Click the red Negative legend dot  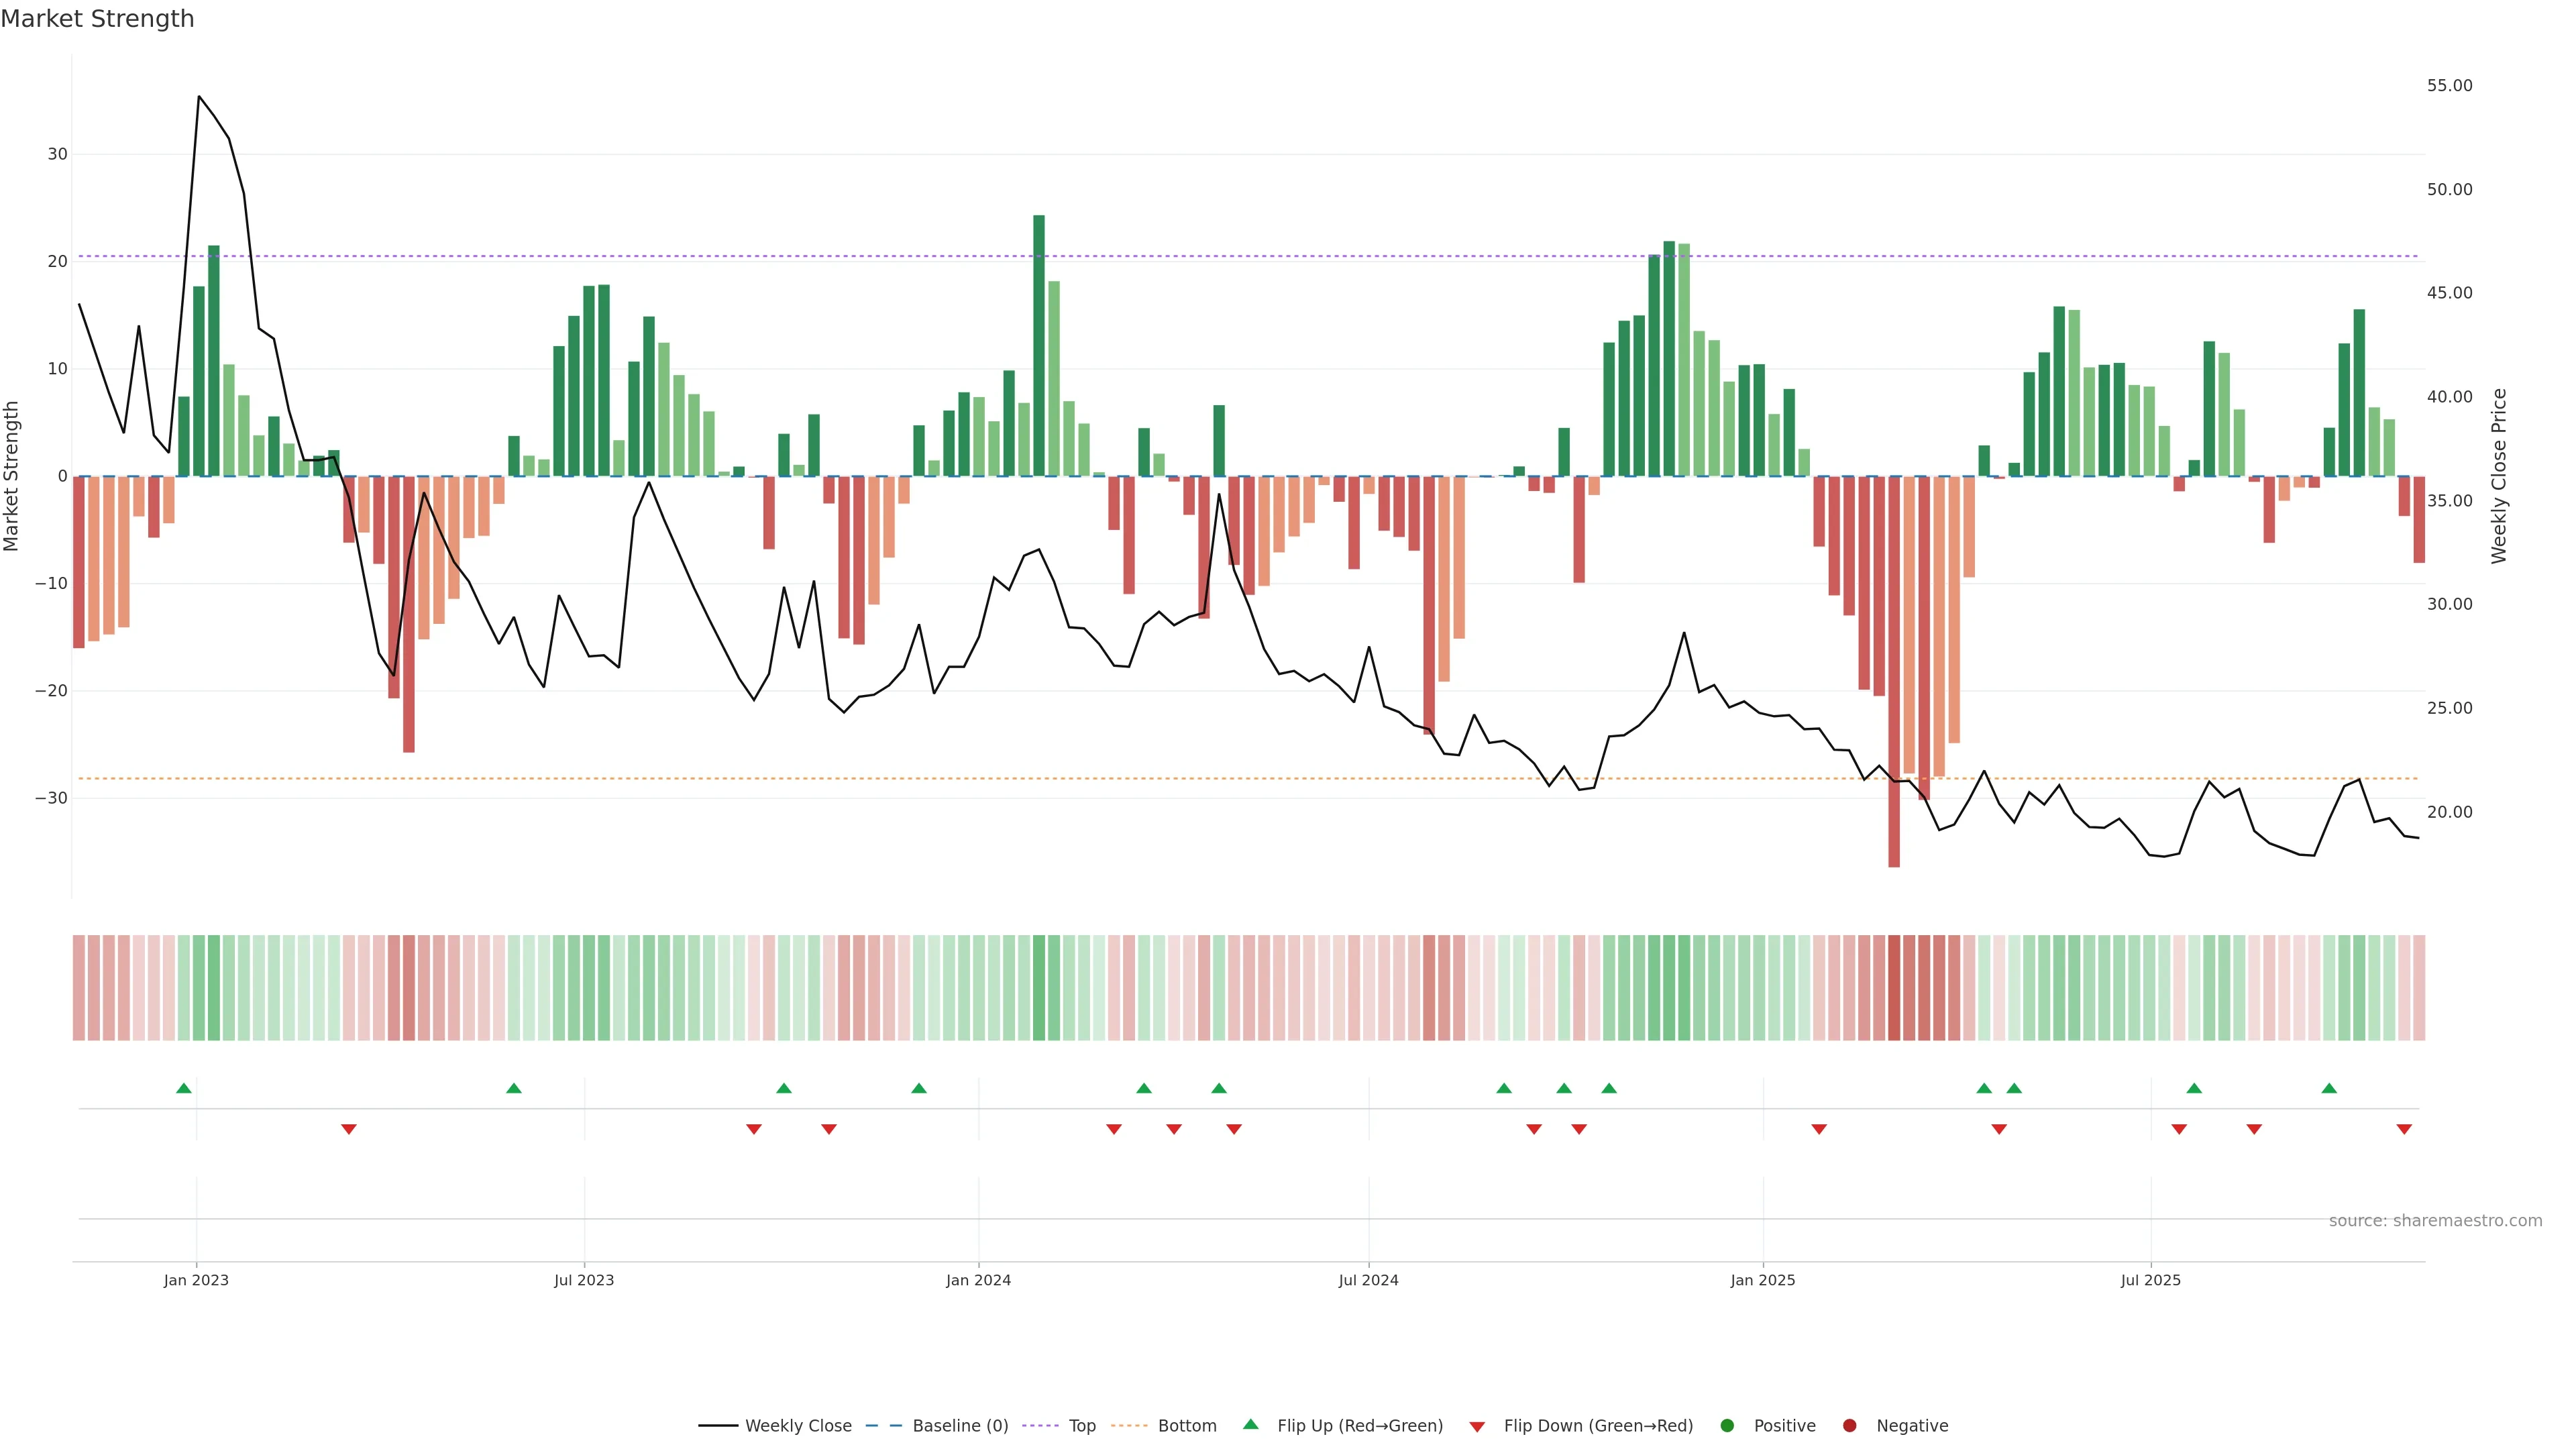coord(1849,1425)
